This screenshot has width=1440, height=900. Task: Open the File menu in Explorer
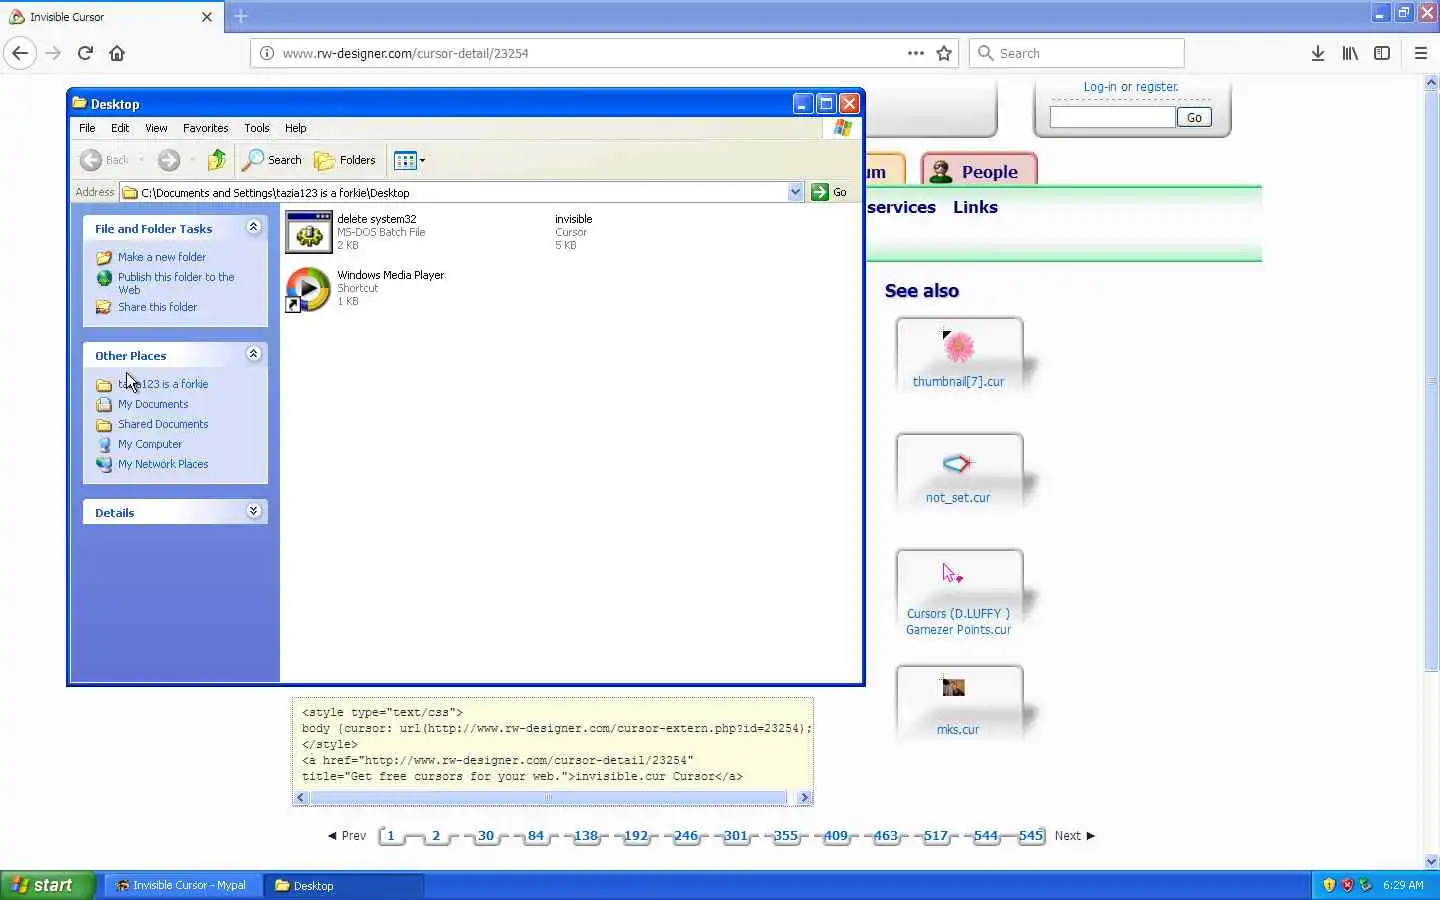[87, 128]
